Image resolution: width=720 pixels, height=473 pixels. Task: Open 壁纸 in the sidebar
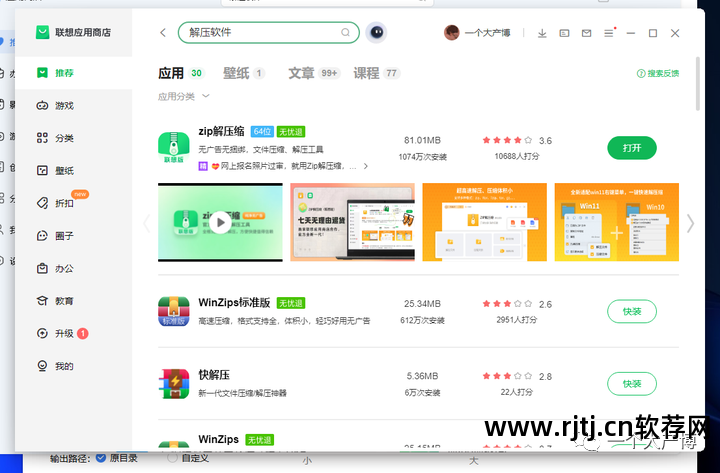tap(73, 171)
